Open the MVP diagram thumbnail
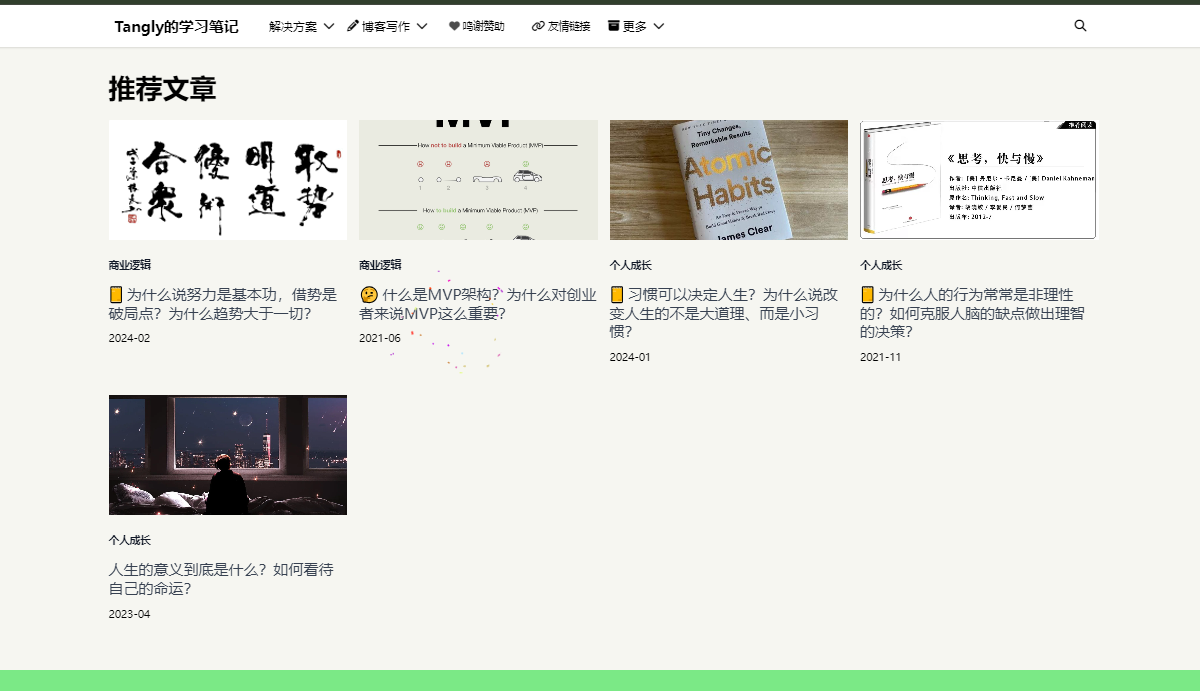Image resolution: width=1200 pixels, height=691 pixels. coord(478,180)
